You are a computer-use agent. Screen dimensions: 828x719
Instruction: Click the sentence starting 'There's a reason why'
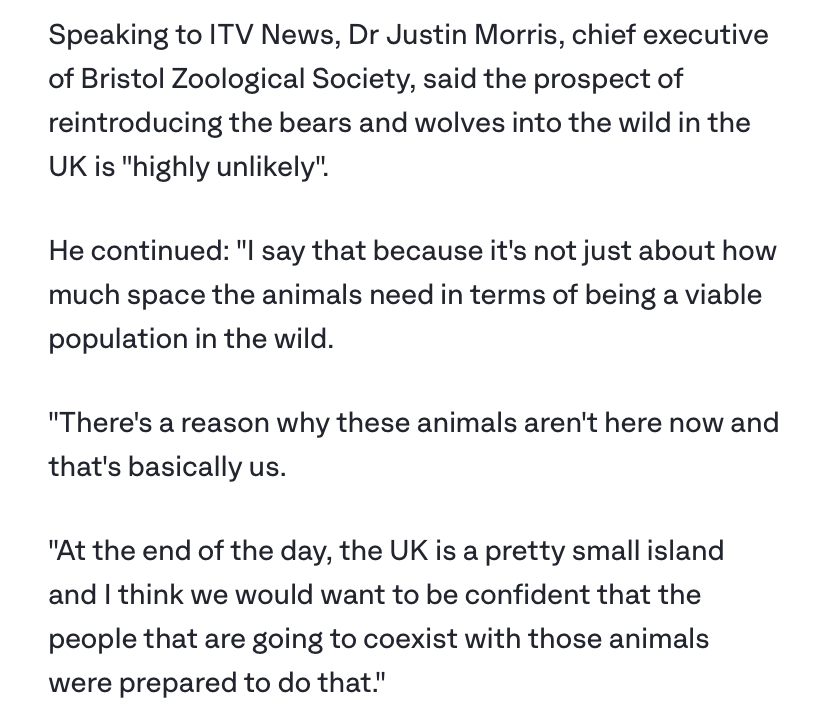(x=413, y=444)
